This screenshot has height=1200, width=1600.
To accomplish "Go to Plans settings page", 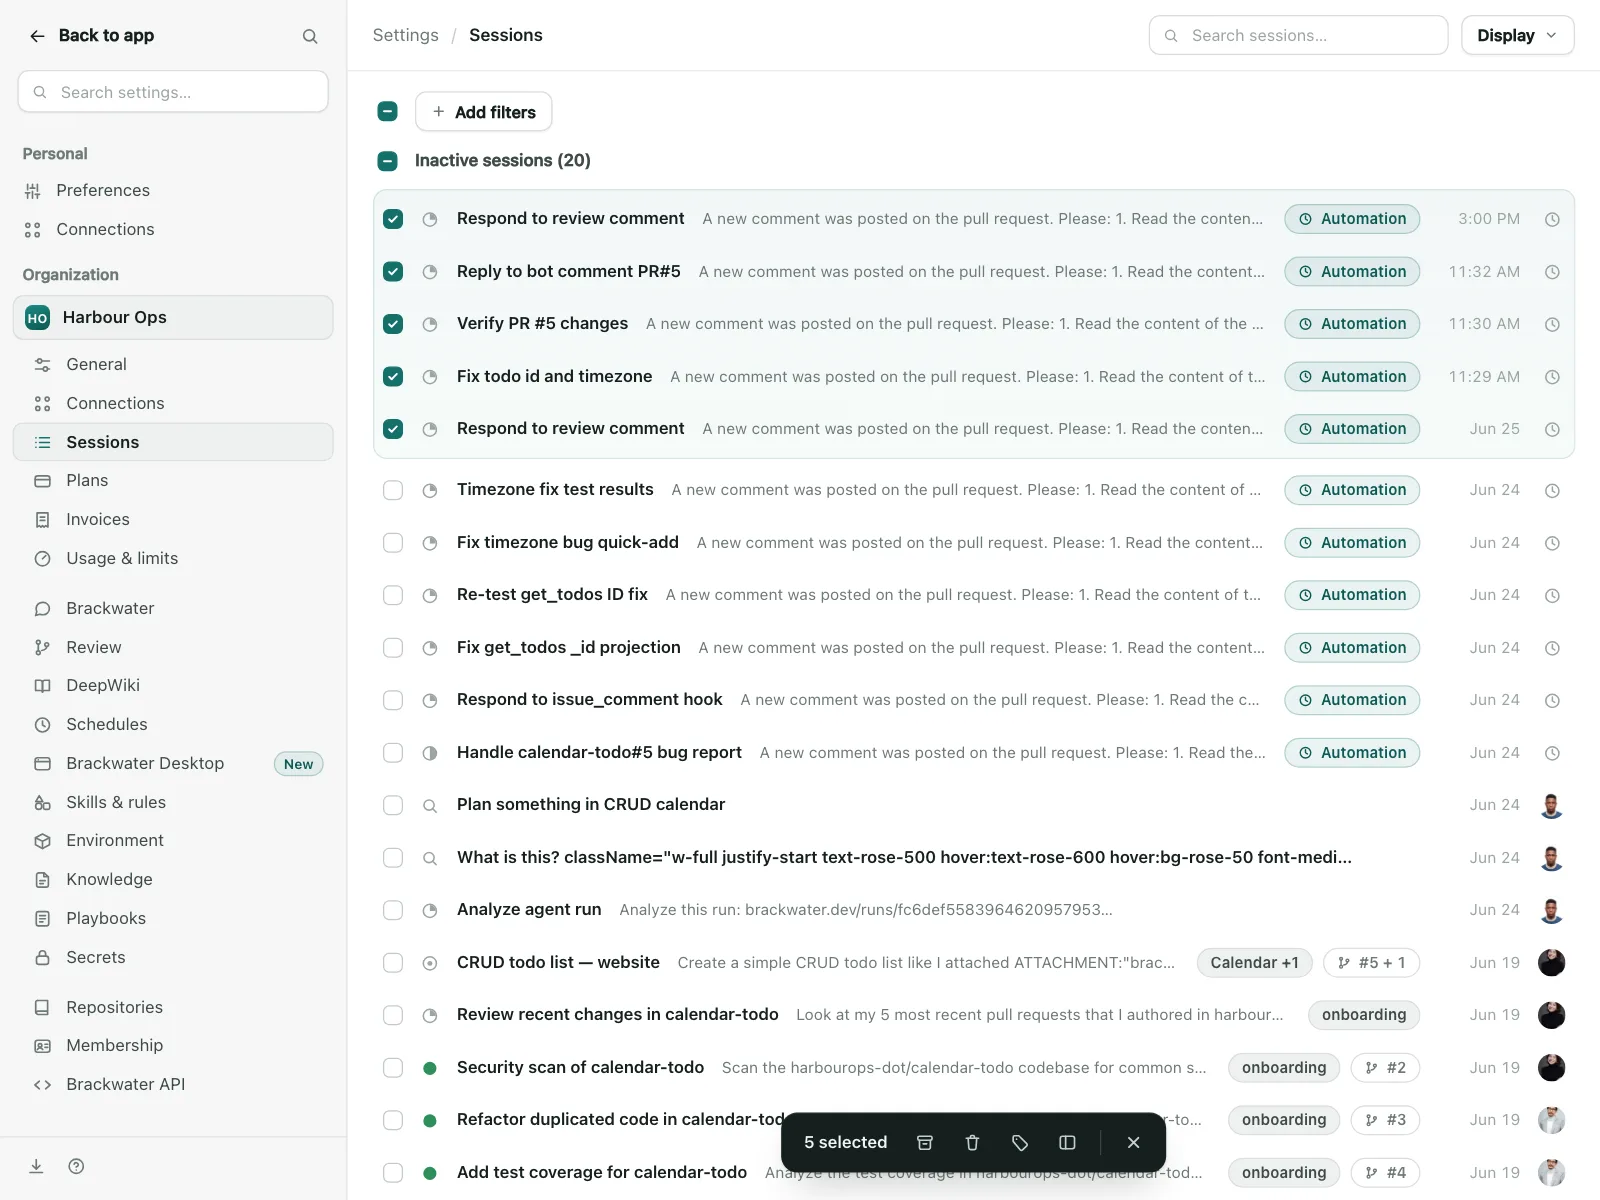I will (173, 480).
